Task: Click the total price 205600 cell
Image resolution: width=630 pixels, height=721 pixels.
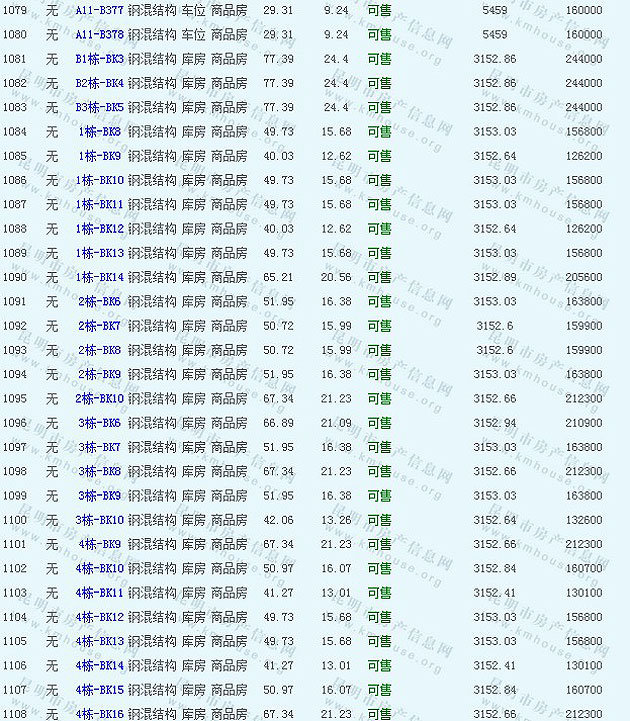Action: click(x=584, y=277)
